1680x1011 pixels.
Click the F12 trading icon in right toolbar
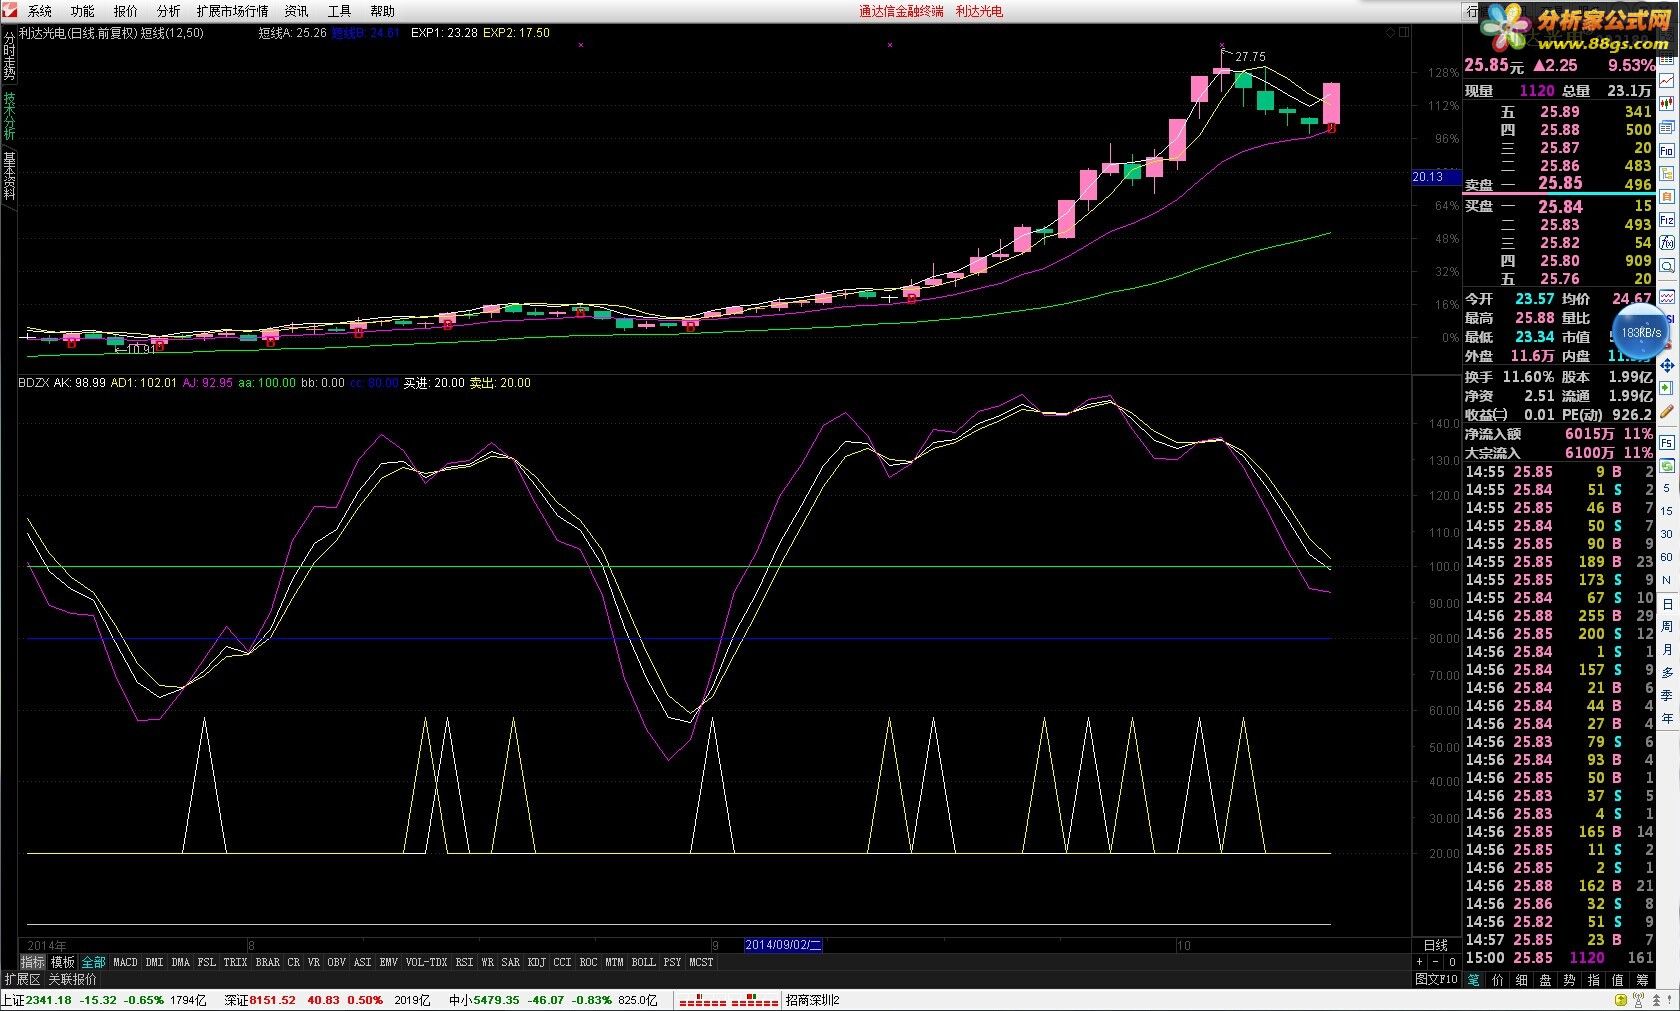[1667, 219]
